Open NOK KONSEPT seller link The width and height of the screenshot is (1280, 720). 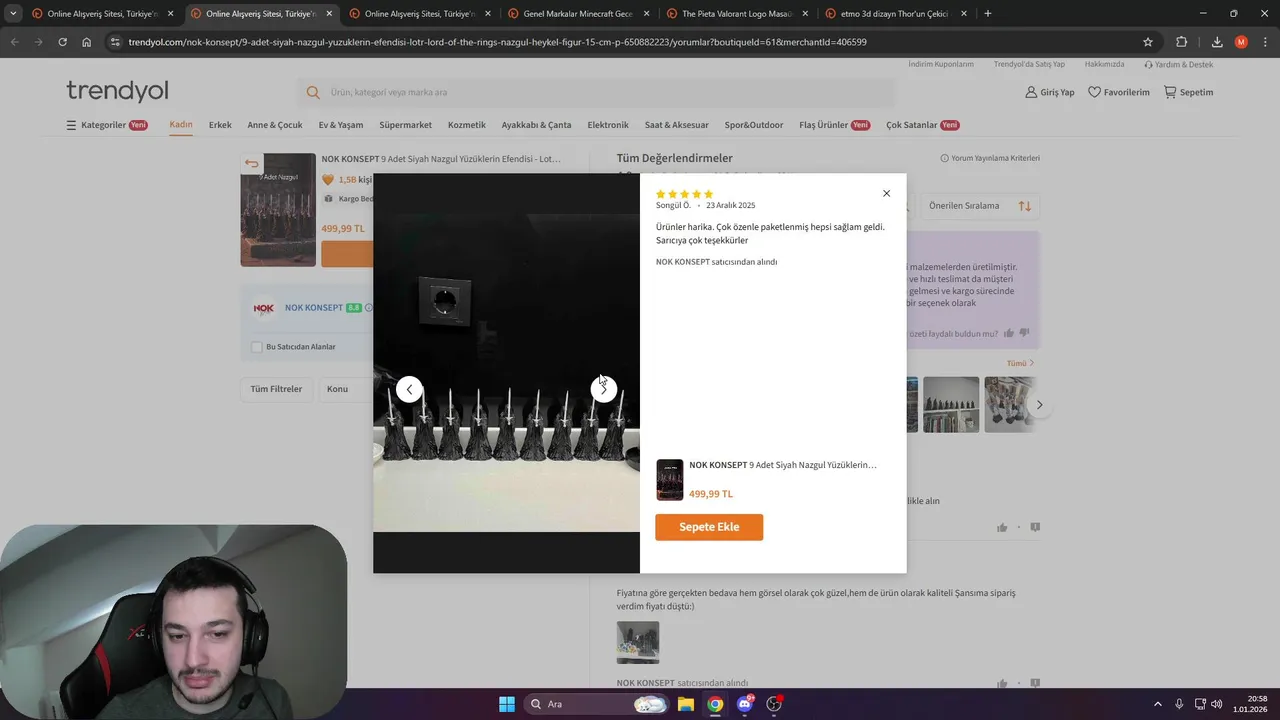pyautogui.click(x=314, y=308)
